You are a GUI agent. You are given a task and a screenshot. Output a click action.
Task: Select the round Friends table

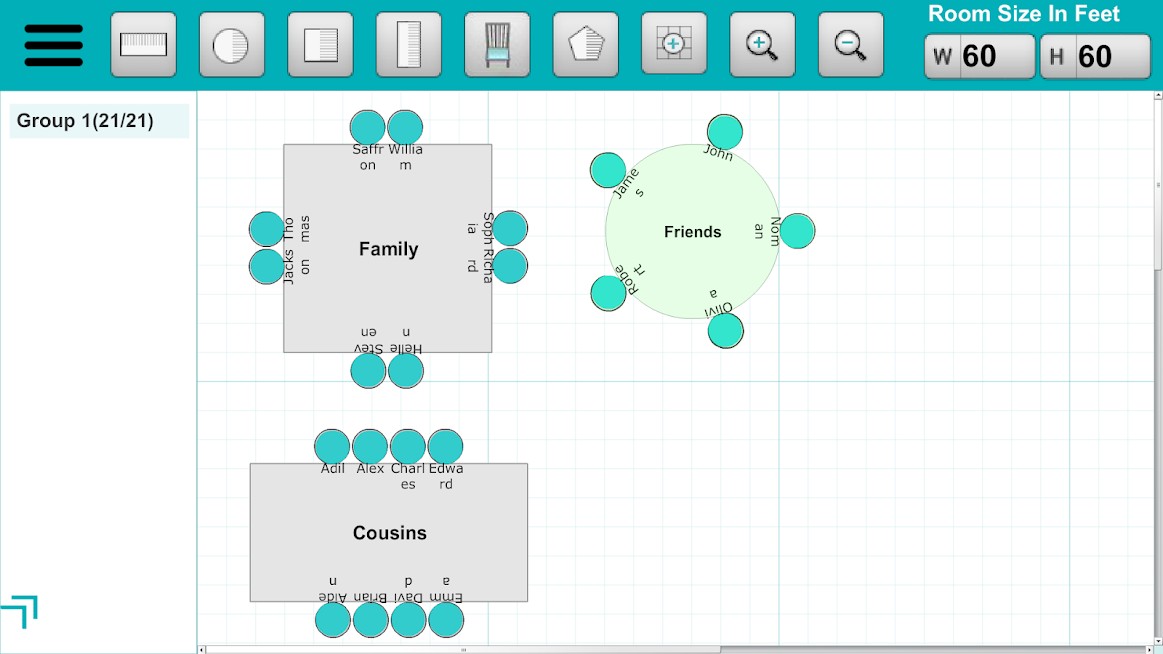[x=692, y=232]
